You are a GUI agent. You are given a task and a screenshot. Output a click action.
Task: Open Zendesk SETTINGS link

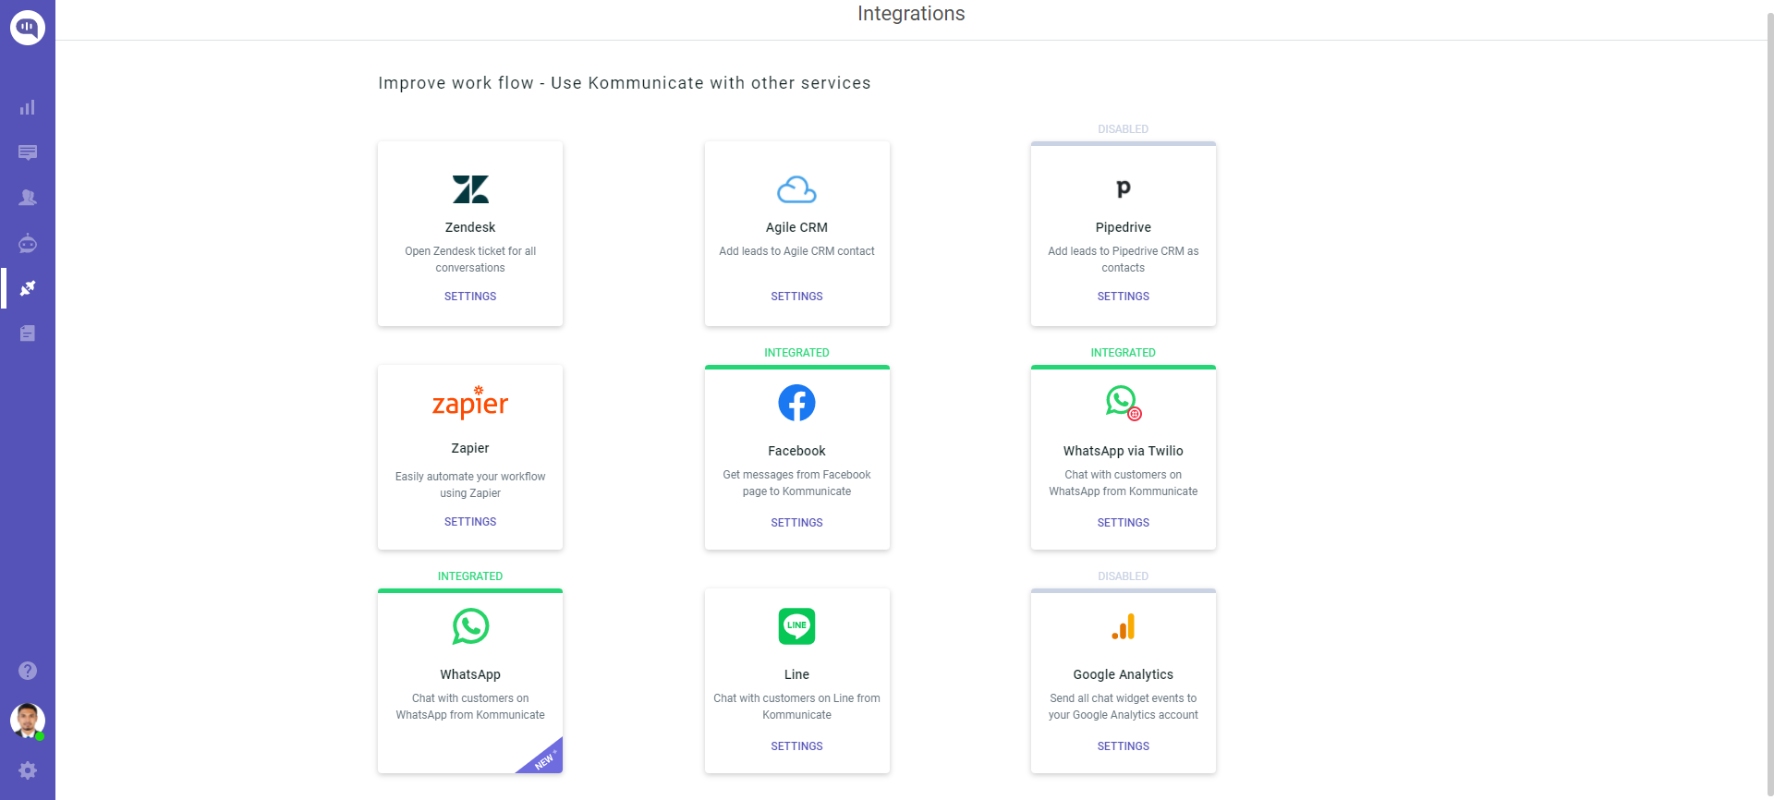tap(470, 296)
